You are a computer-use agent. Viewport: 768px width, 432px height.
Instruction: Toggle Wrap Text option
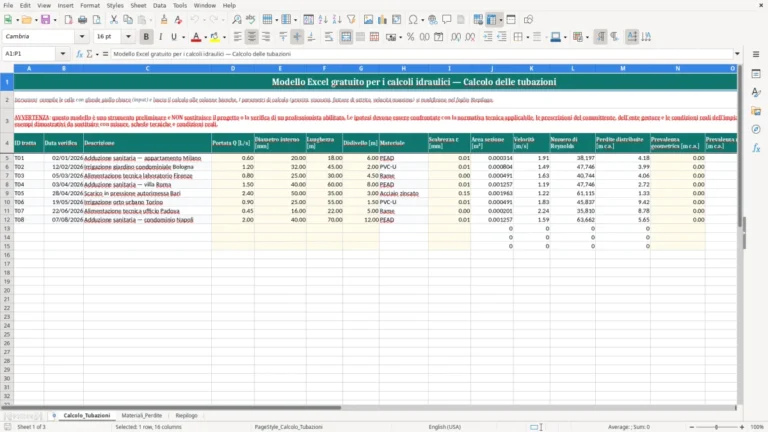pos(329,37)
